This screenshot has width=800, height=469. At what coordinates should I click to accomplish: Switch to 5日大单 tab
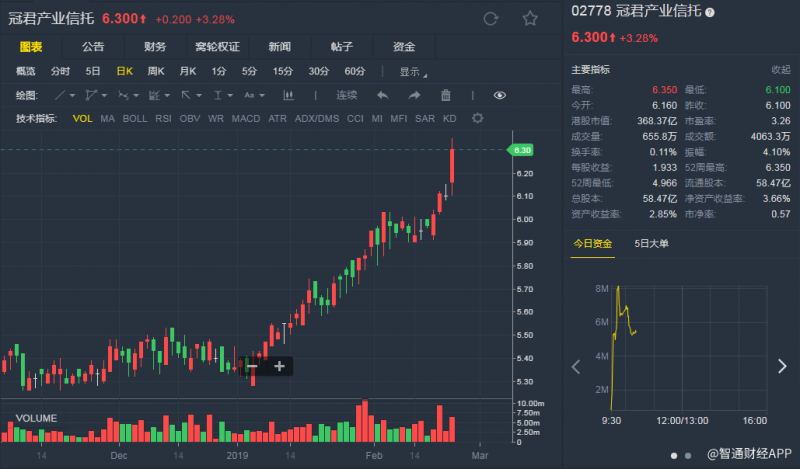tap(652, 244)
